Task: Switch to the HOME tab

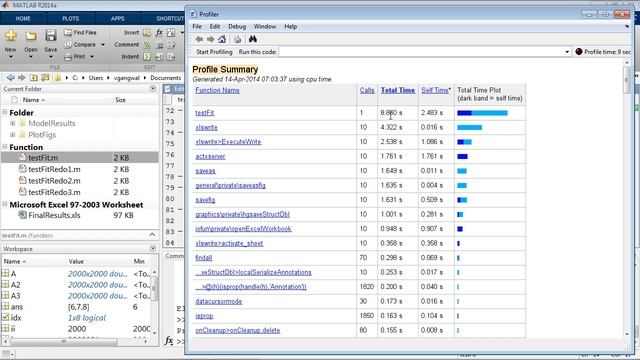Action: click(23, 19)
